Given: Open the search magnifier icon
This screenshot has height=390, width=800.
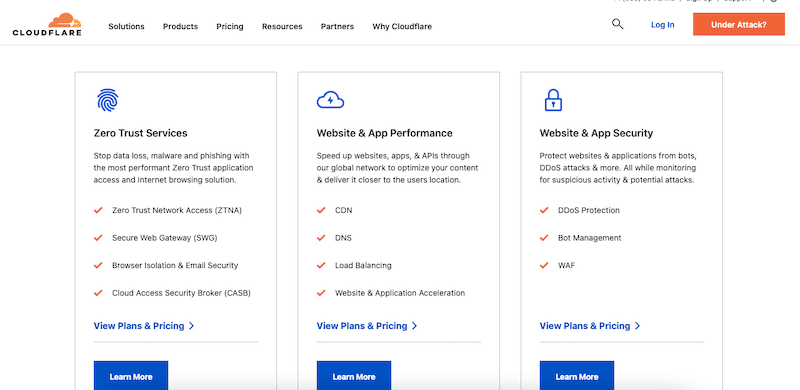Looking at the screenshot, I should pyautogui.click(x=617, y=24).
